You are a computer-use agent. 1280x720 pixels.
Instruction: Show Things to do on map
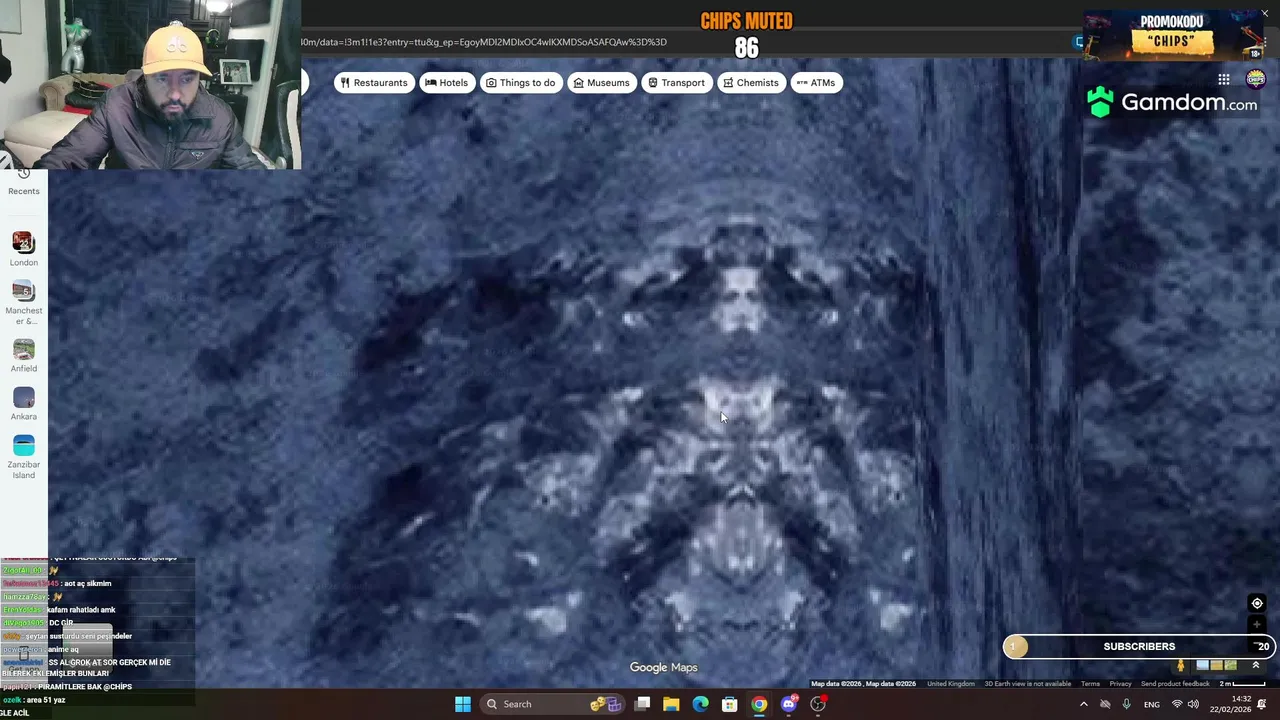(520, 83)
